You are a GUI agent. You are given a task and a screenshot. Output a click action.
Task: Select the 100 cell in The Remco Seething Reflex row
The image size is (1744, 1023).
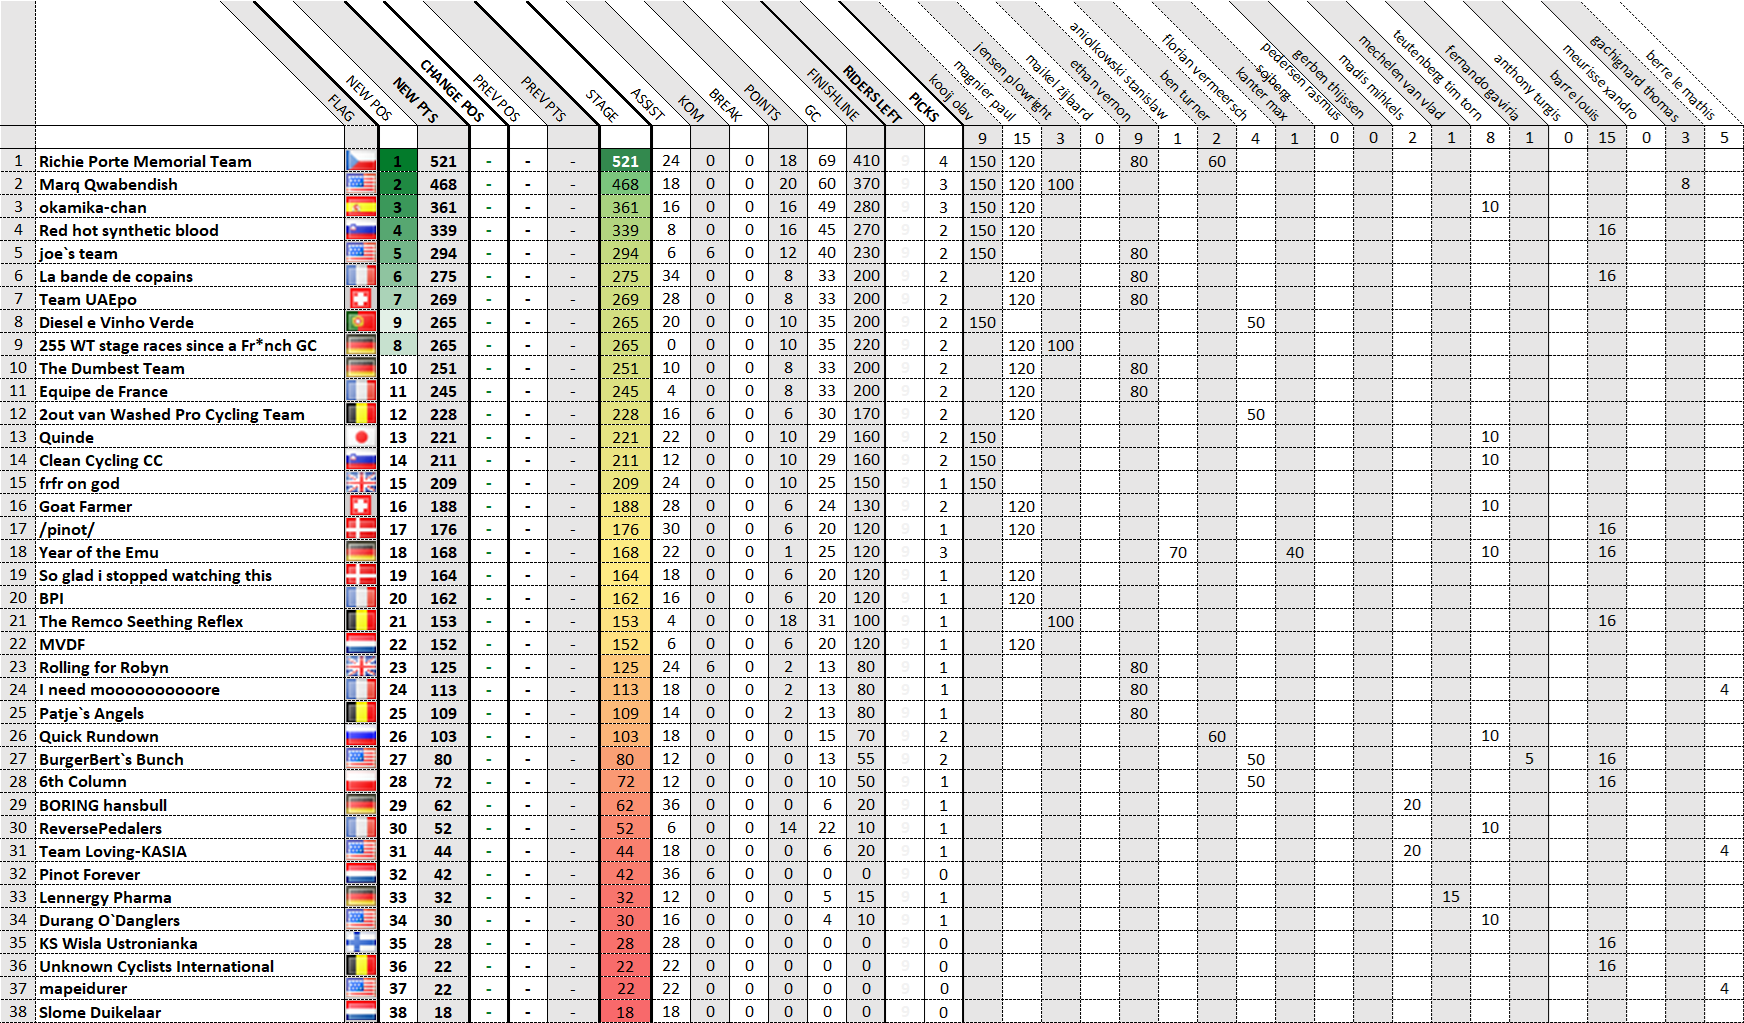(x=1060, y=621)
